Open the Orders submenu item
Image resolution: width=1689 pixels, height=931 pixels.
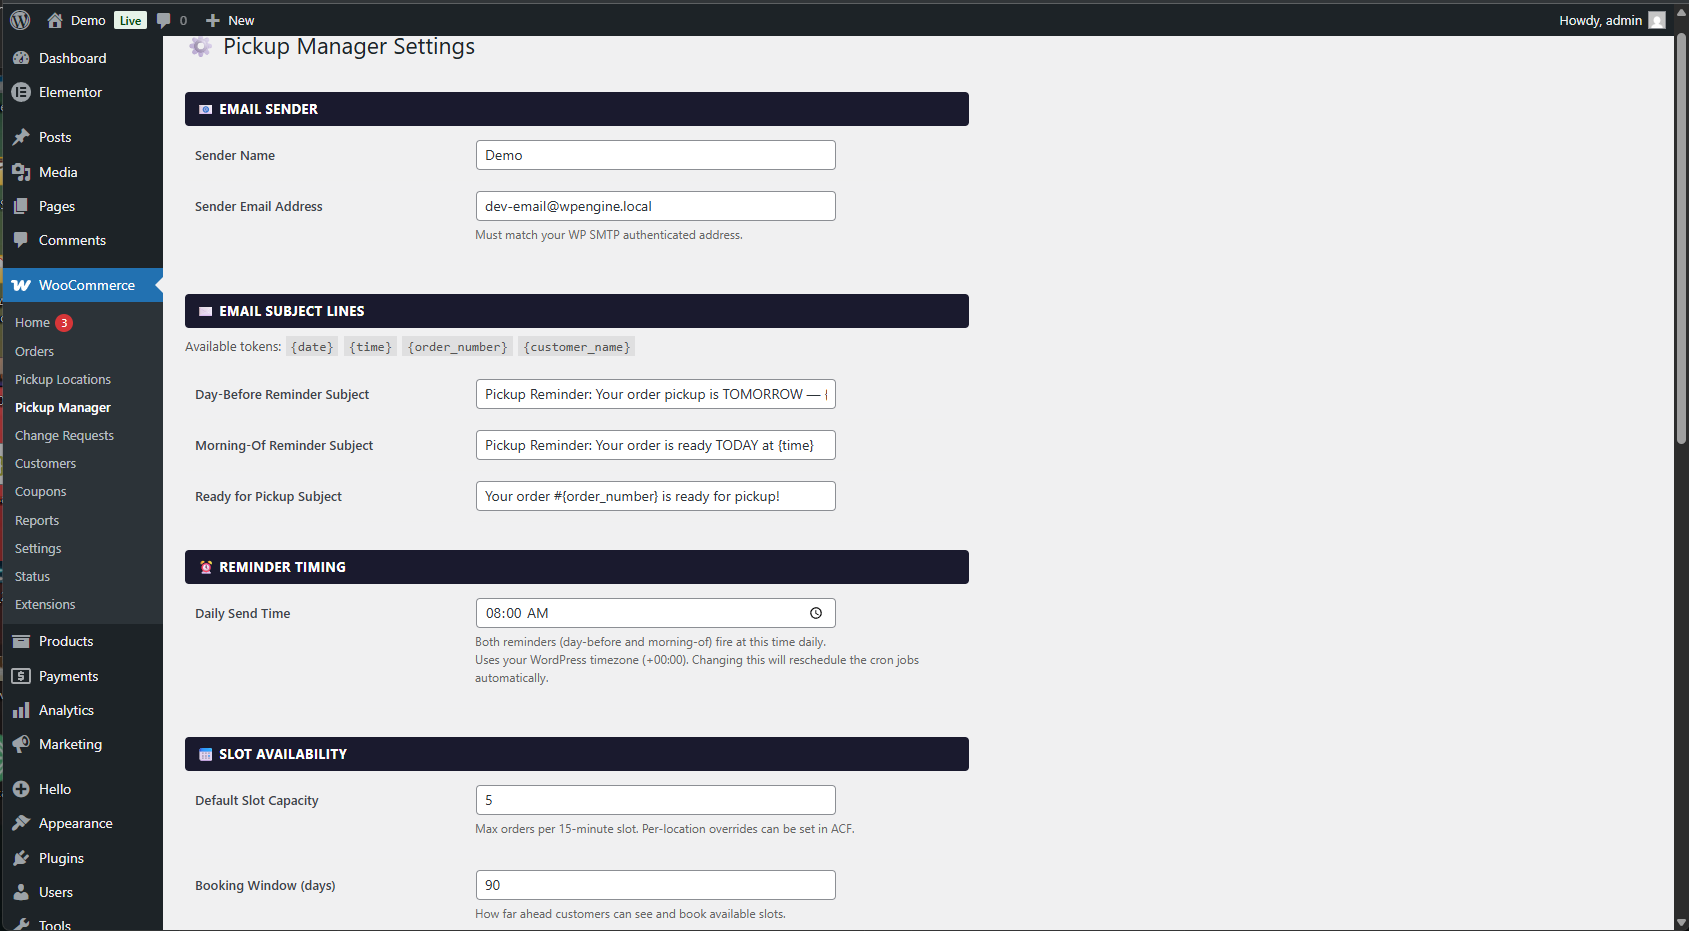pyautogui.click(x=35, y=351)
